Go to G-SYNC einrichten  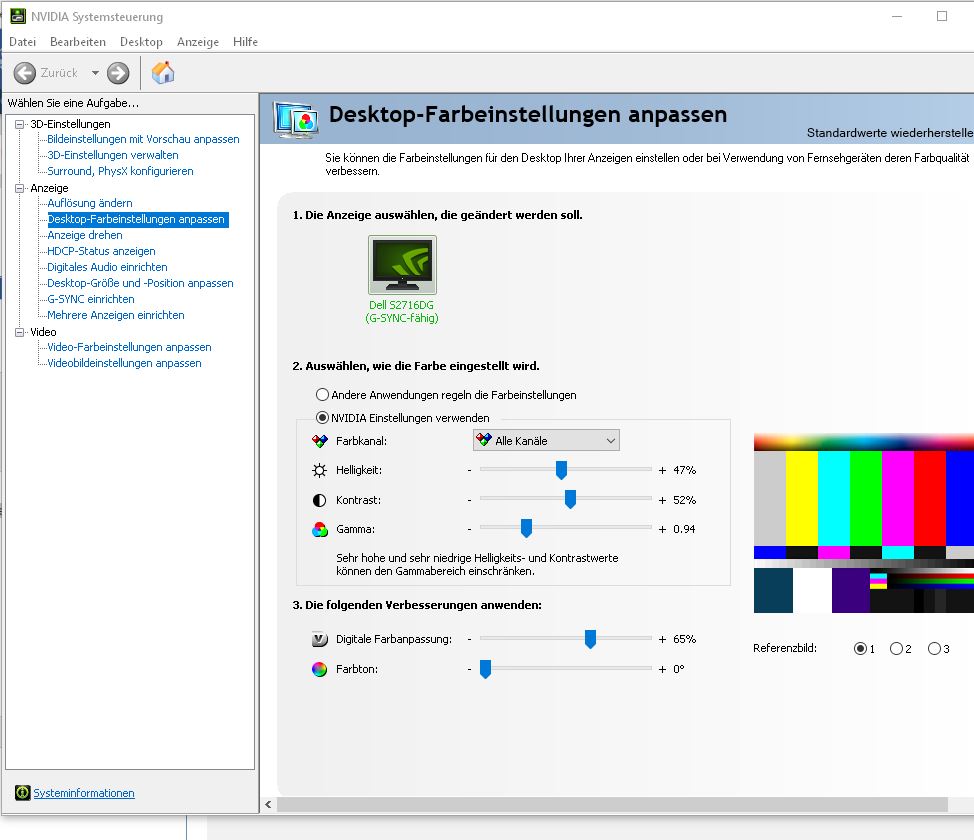[x=91, y=299]
